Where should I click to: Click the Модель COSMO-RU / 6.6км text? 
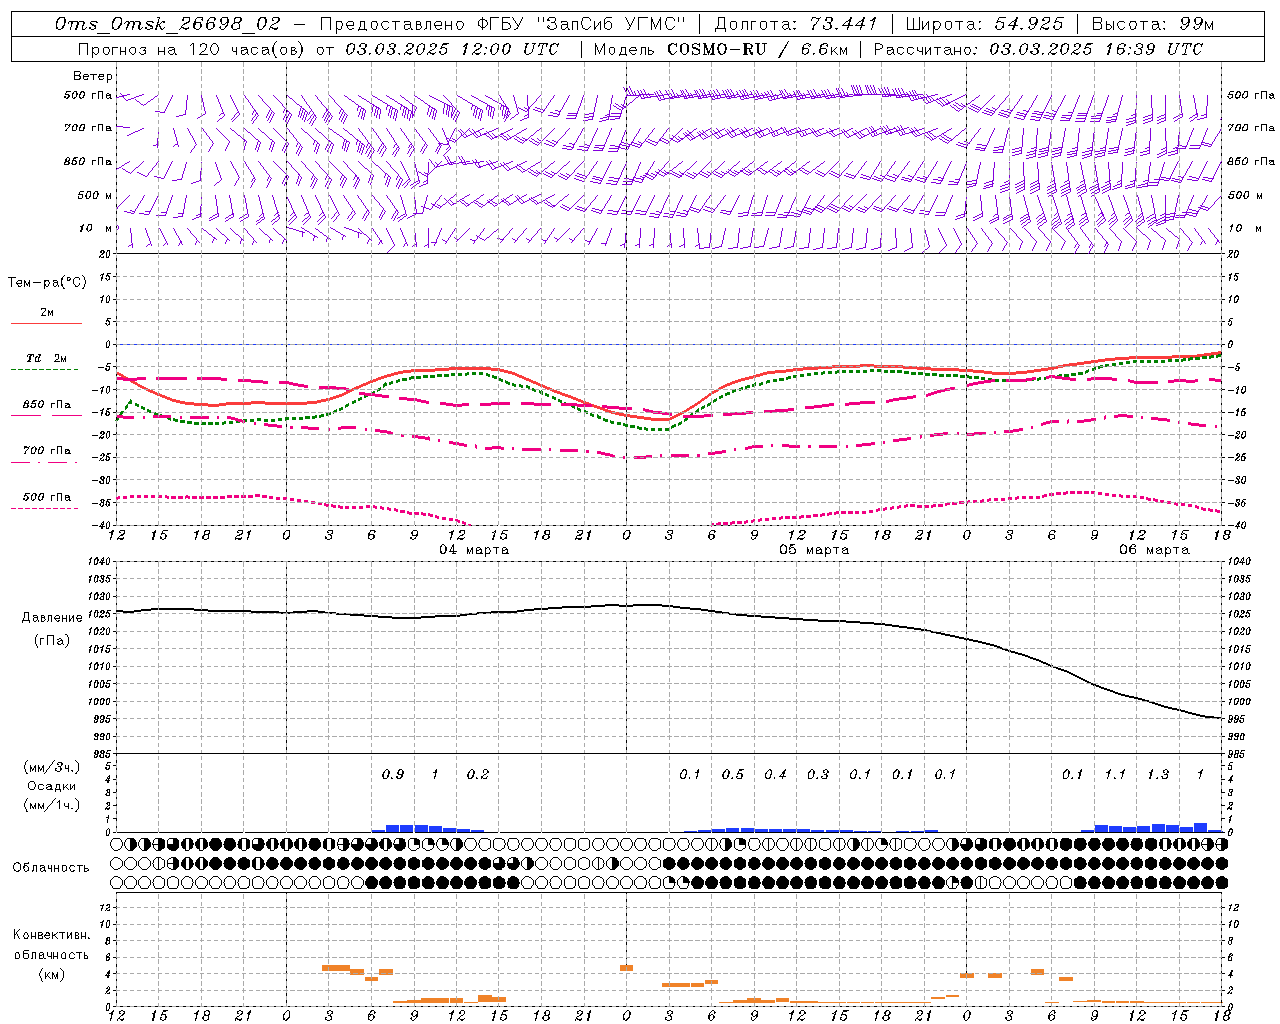click(720, 49)
